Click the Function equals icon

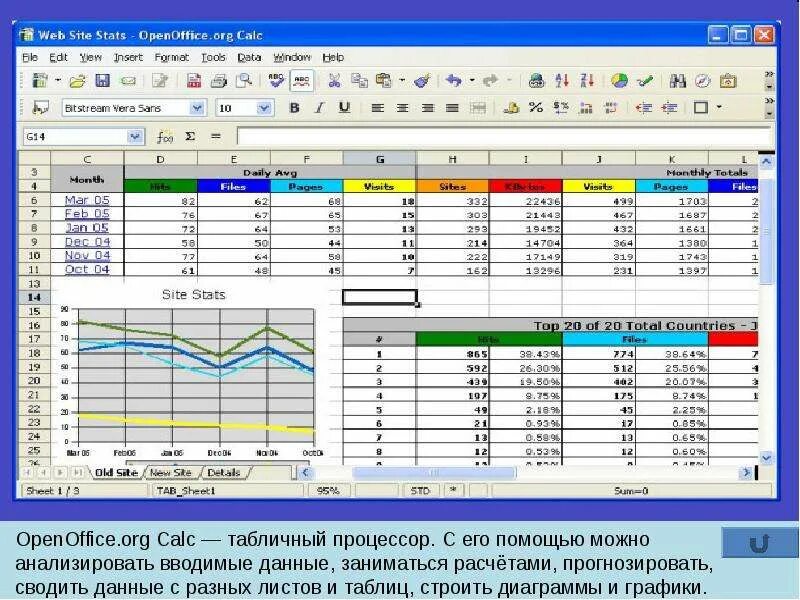pos(216,136)
